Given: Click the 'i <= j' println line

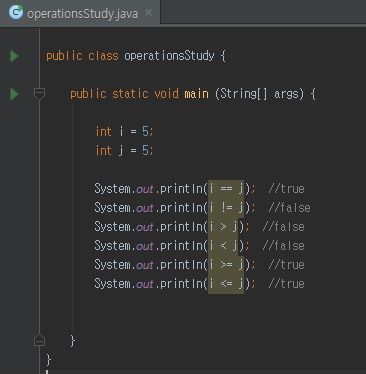Looking at the screenshot, I should [x=199, y=284].
